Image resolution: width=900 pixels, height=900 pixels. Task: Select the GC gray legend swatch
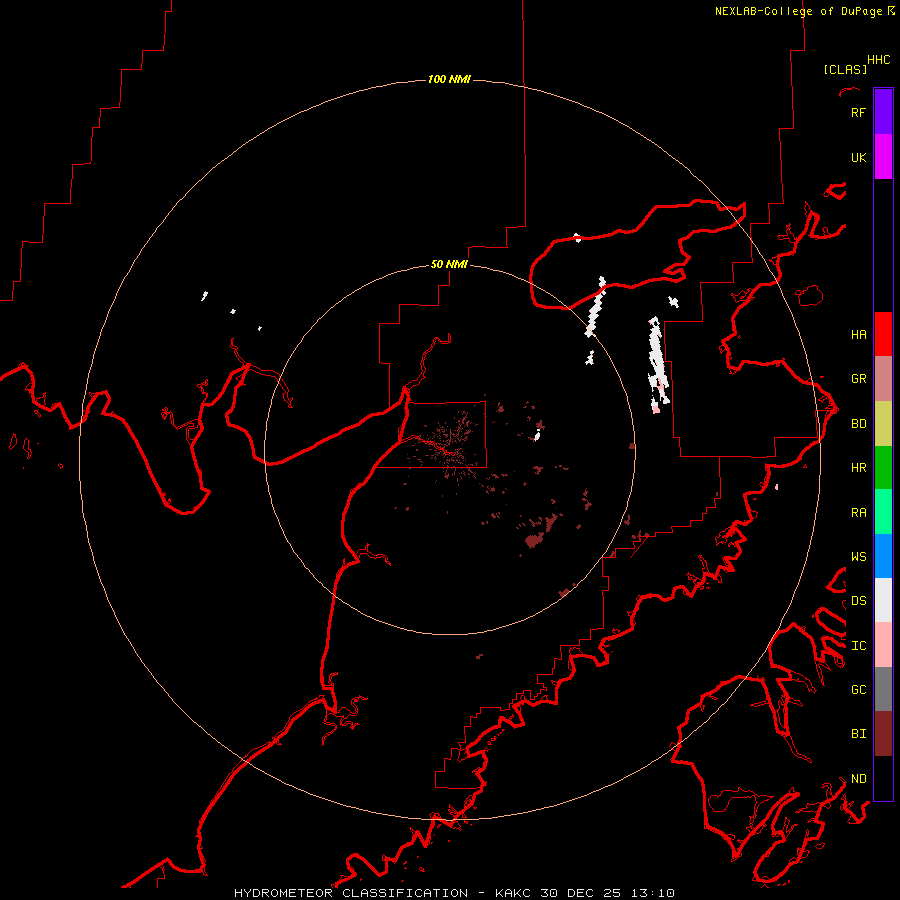click(883, 689)
